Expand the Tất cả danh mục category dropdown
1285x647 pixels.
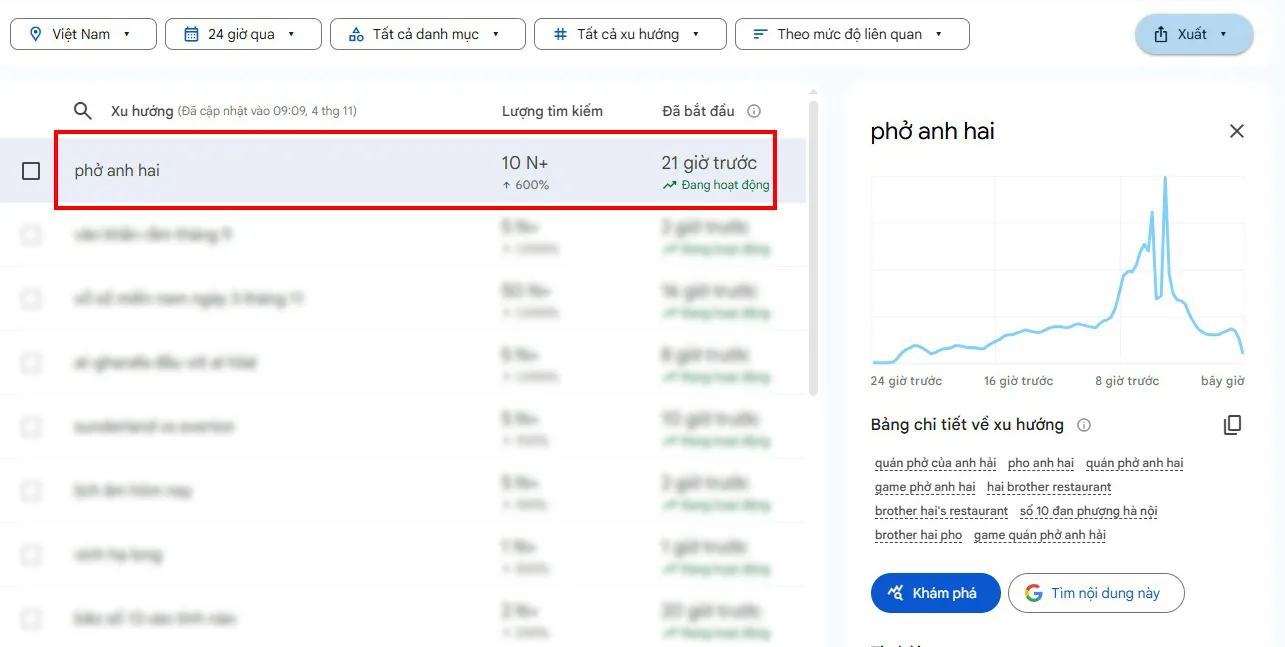(x=428, y=34)
